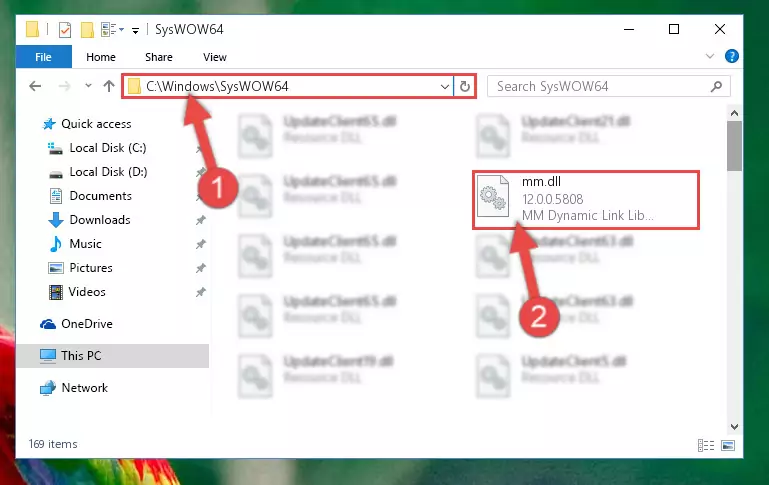Select Quick access in navigation pane
Viewport: 769px width, 485px height.
pyautogui.click(x=96, y=124)
